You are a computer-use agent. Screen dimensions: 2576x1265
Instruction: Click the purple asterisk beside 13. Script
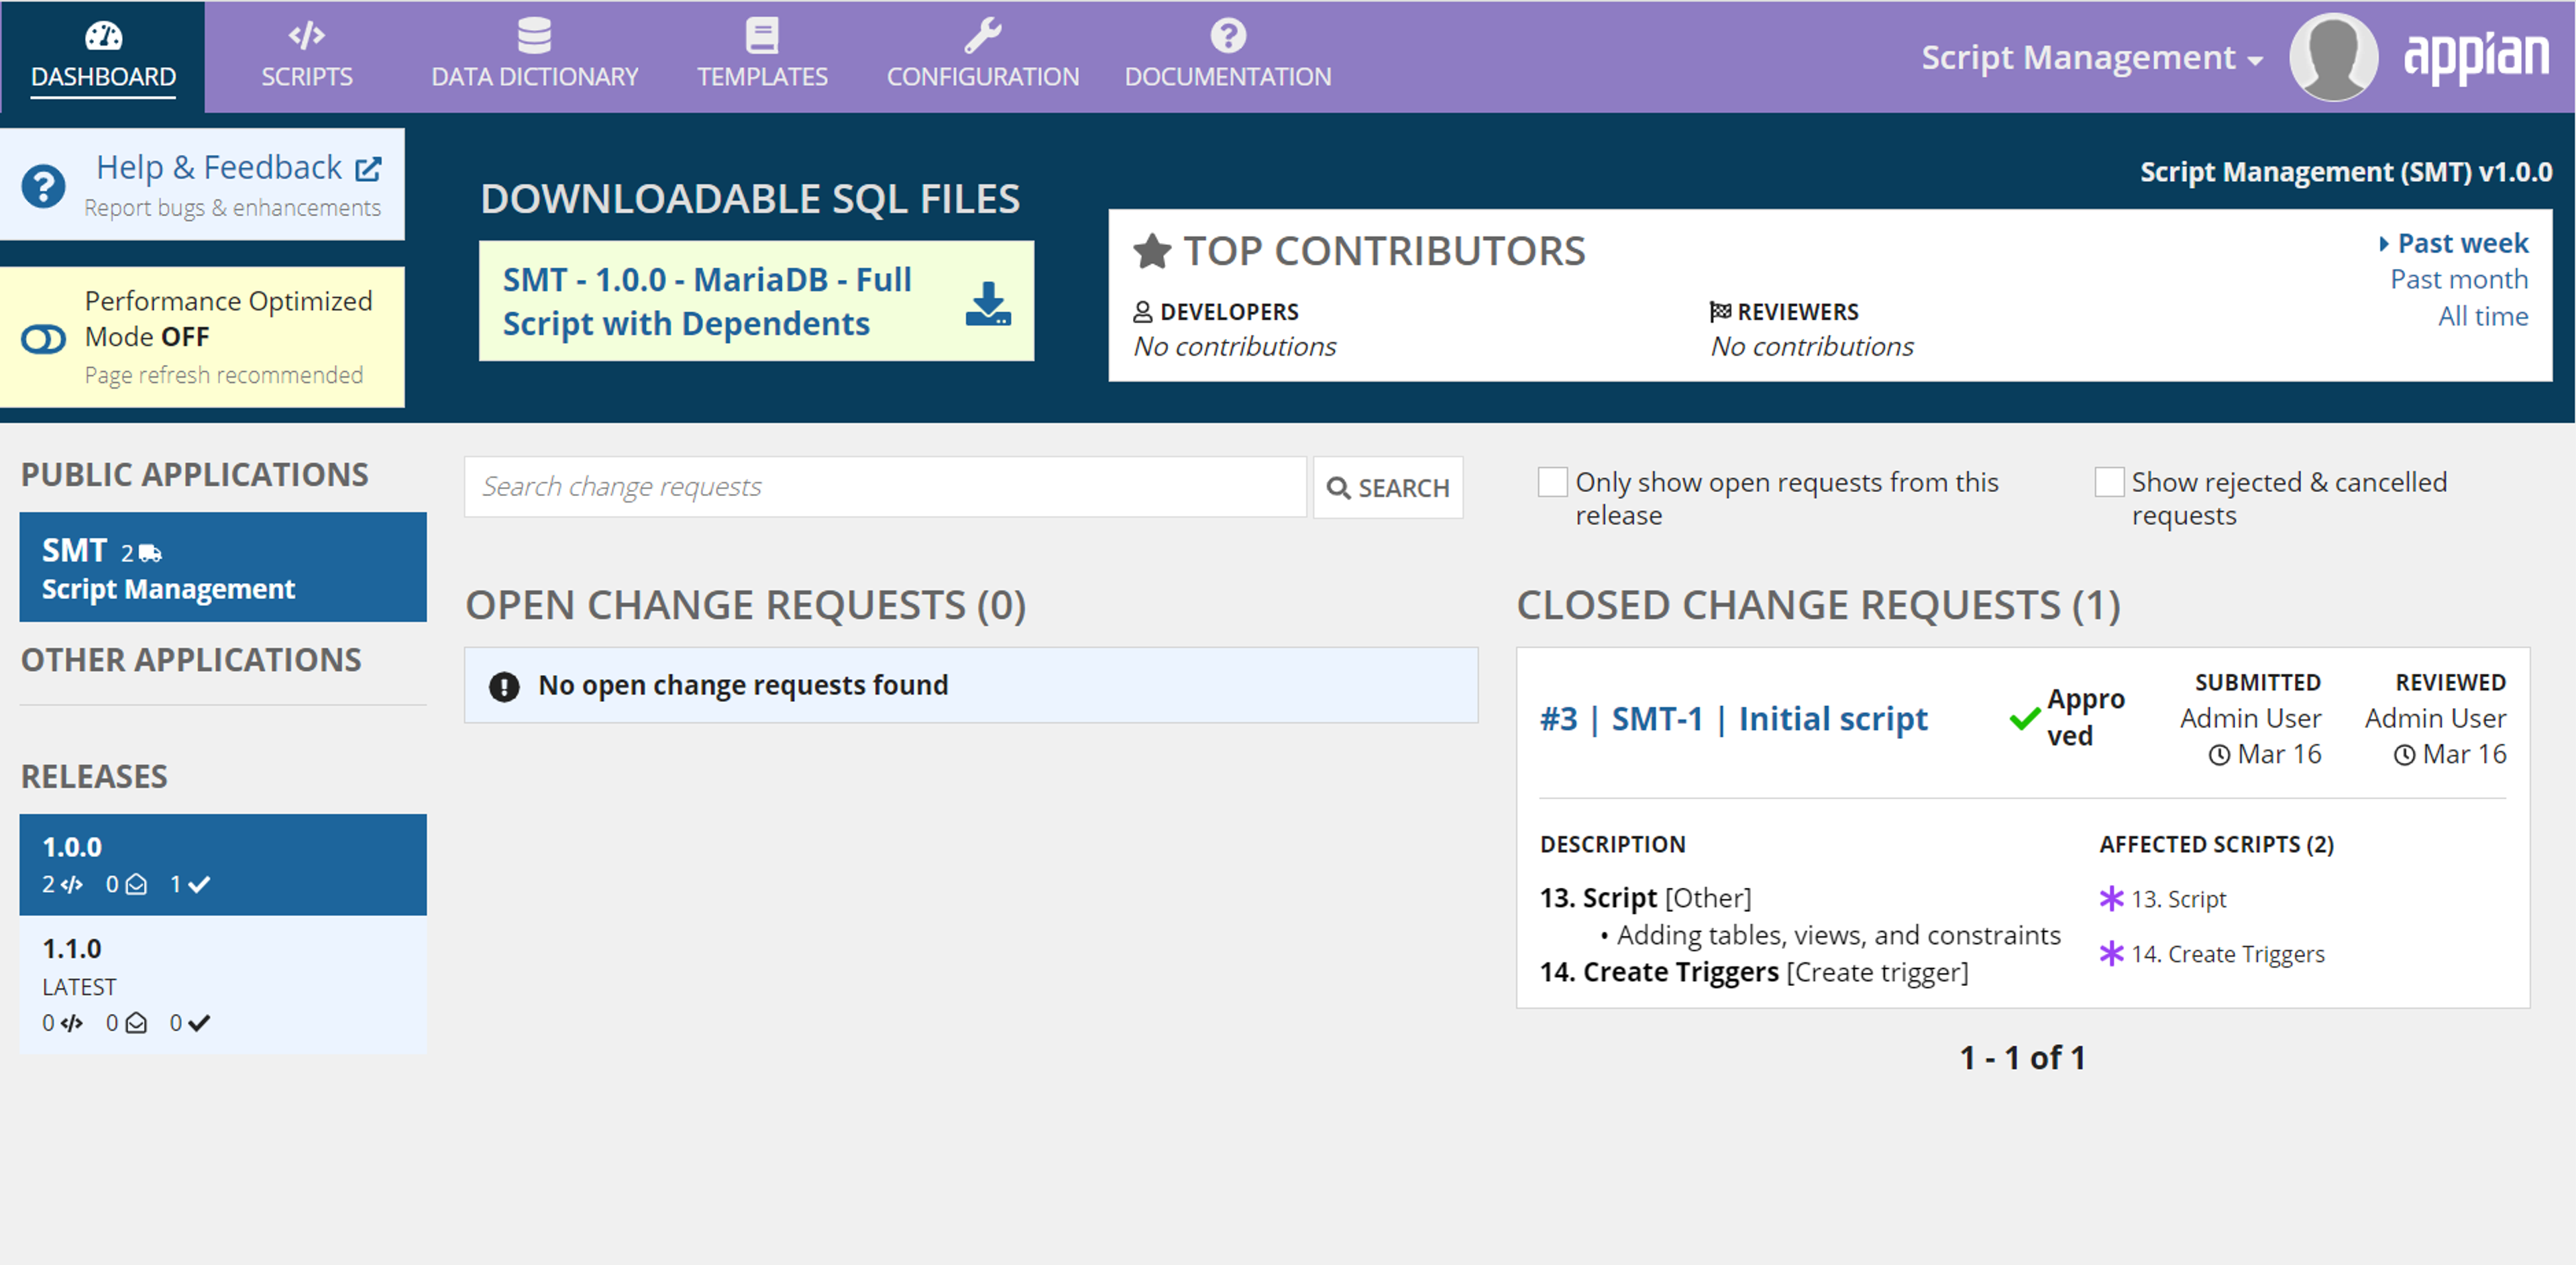click(2111, 898)
